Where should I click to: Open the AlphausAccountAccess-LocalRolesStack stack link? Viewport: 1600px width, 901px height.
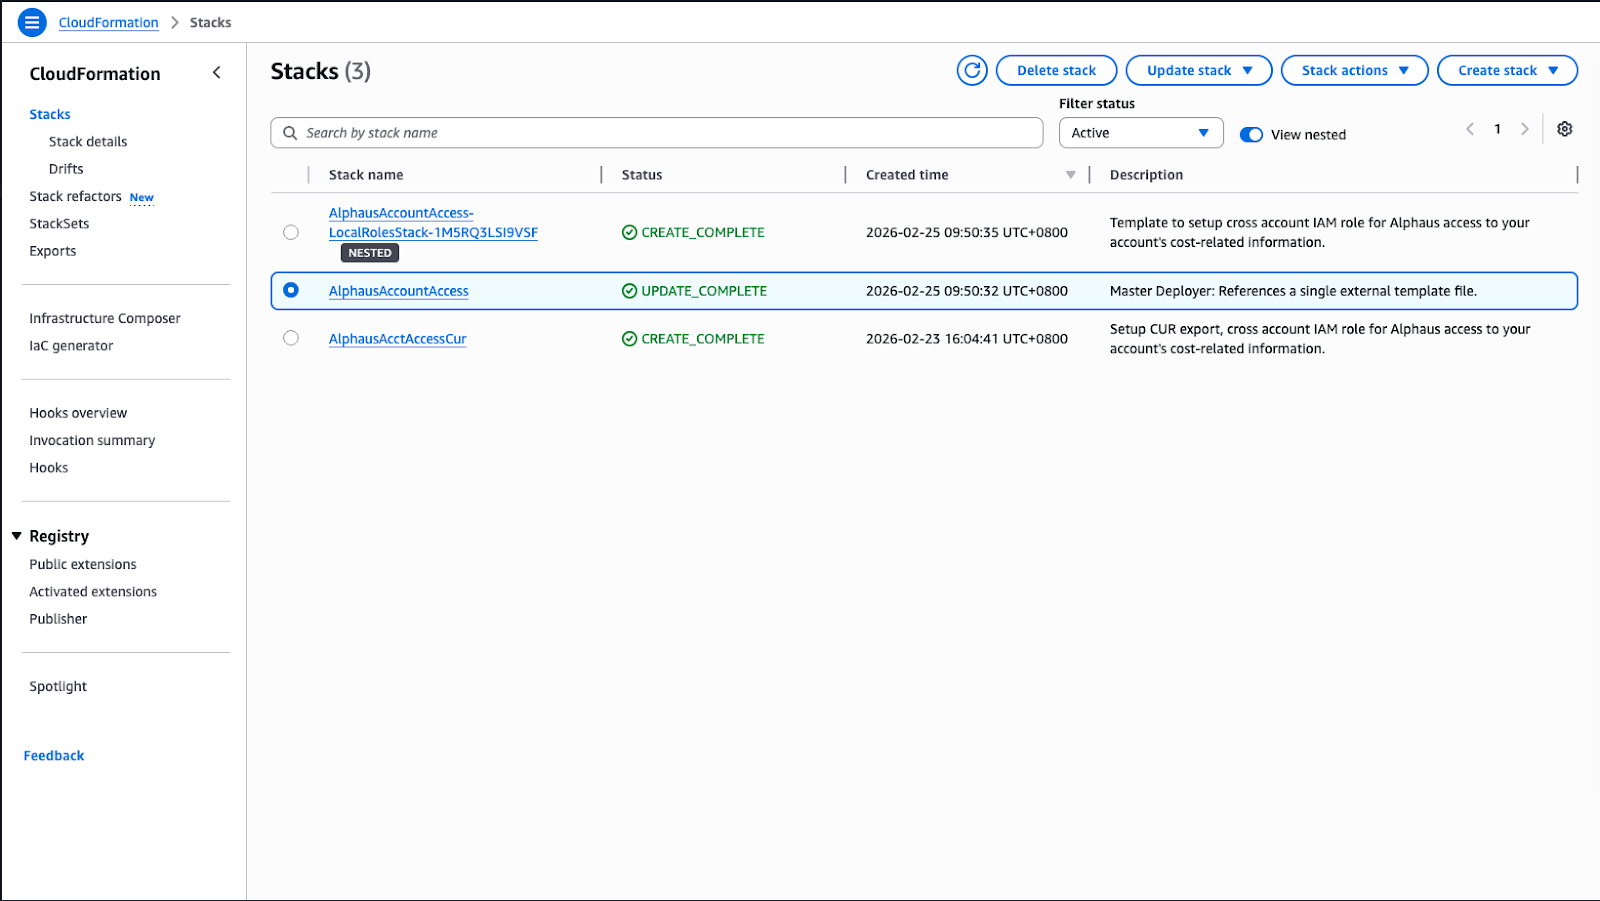pyautogui.click(x=433, y=223)
